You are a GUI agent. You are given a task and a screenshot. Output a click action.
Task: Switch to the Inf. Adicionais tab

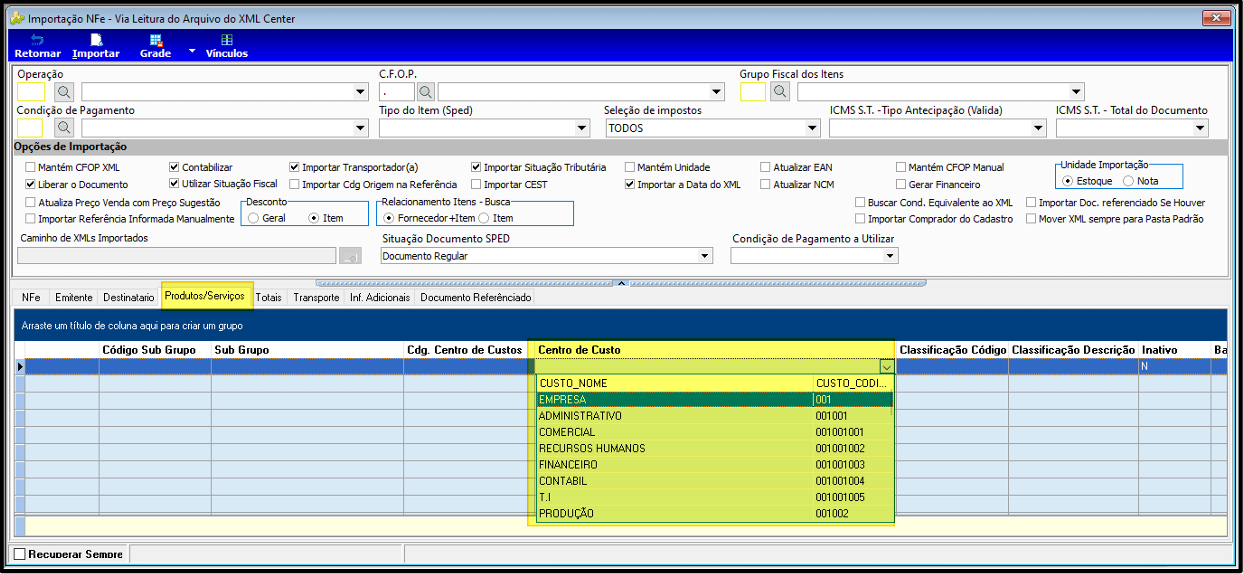pyautogui.click(x=380, y=298)
